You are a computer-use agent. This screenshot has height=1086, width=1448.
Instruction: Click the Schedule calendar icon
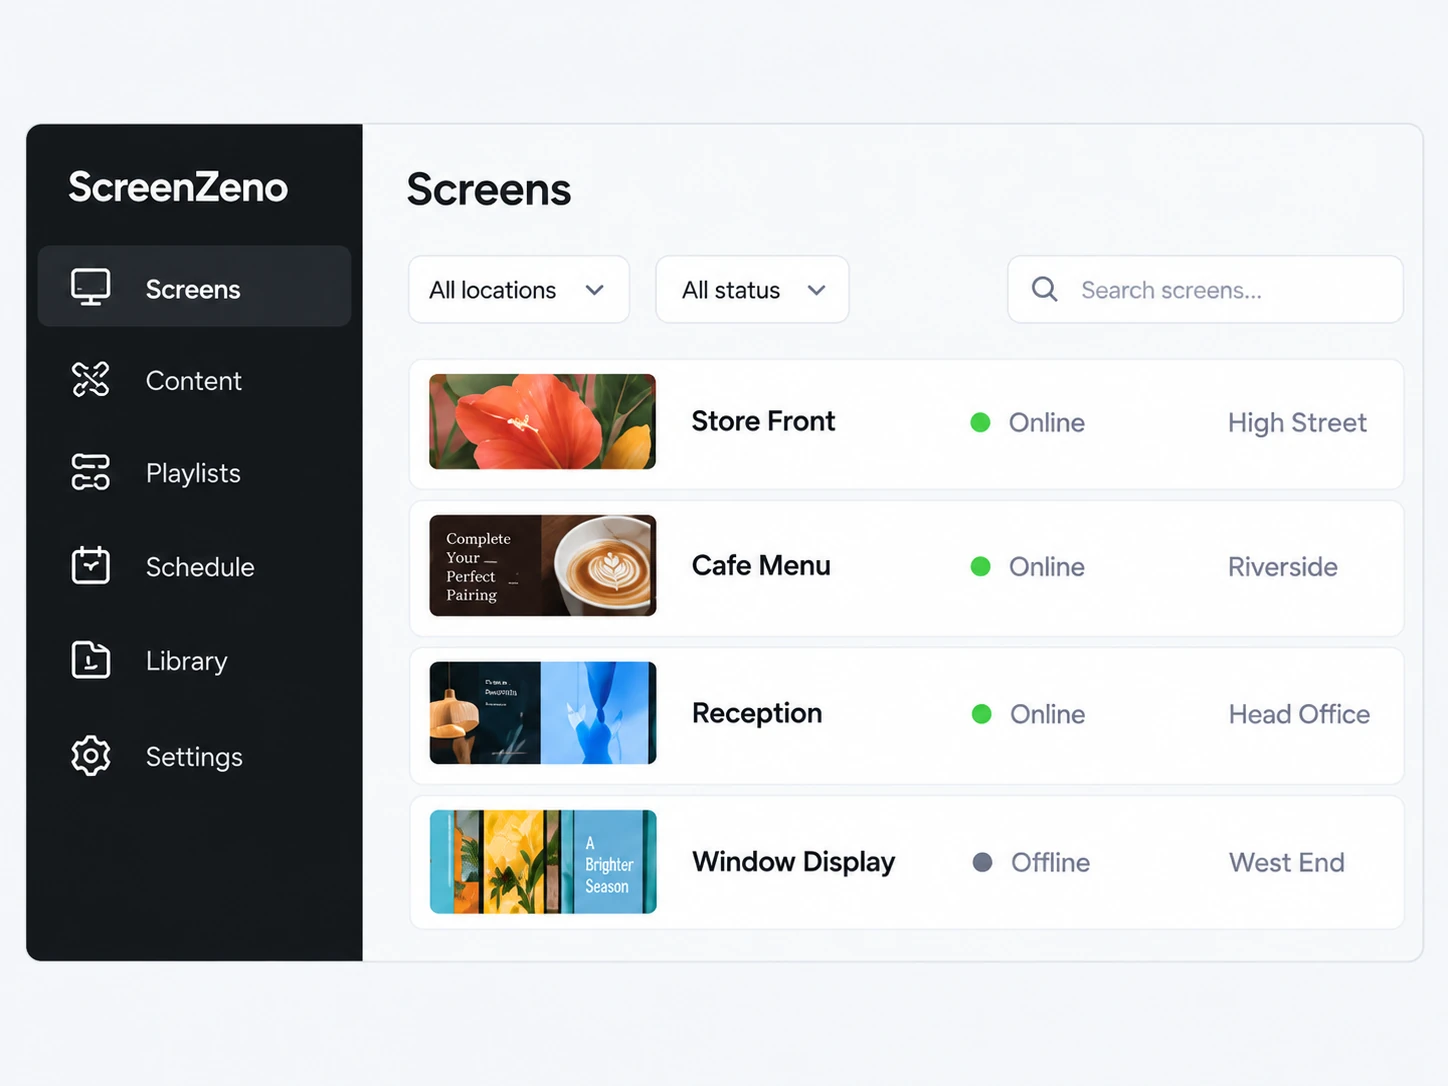pos(90,565)
